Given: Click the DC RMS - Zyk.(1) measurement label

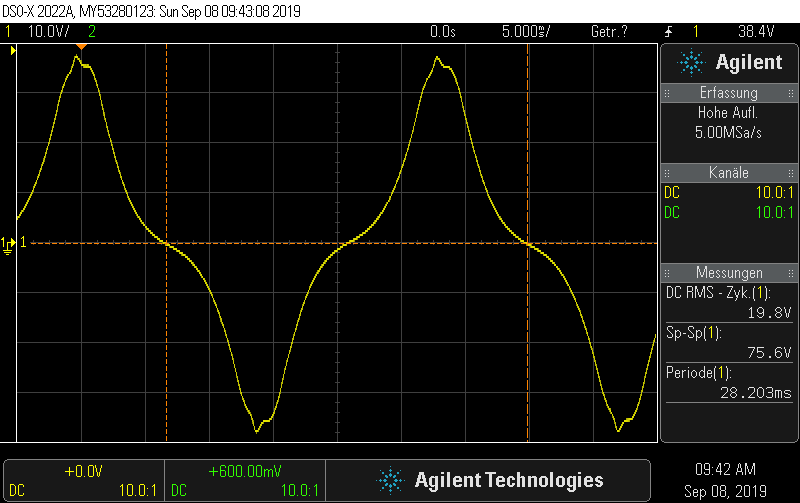Looking at the screenshot, I should (x=718, y=293).
